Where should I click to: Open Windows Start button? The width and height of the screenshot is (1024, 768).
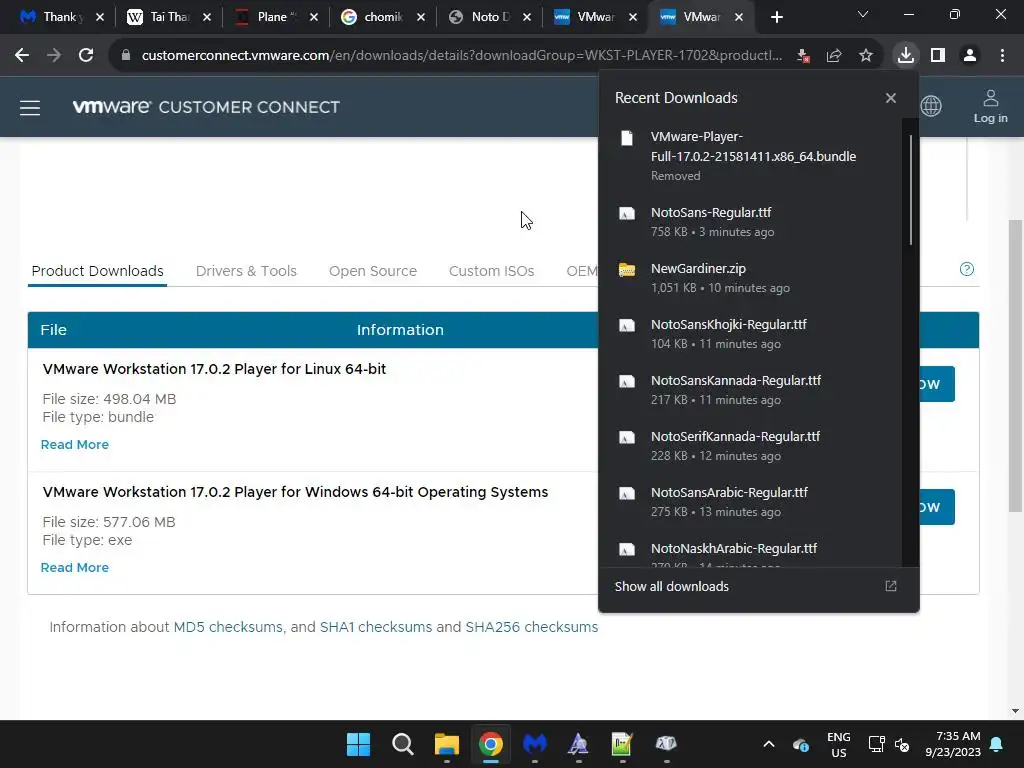click(359, 744)
